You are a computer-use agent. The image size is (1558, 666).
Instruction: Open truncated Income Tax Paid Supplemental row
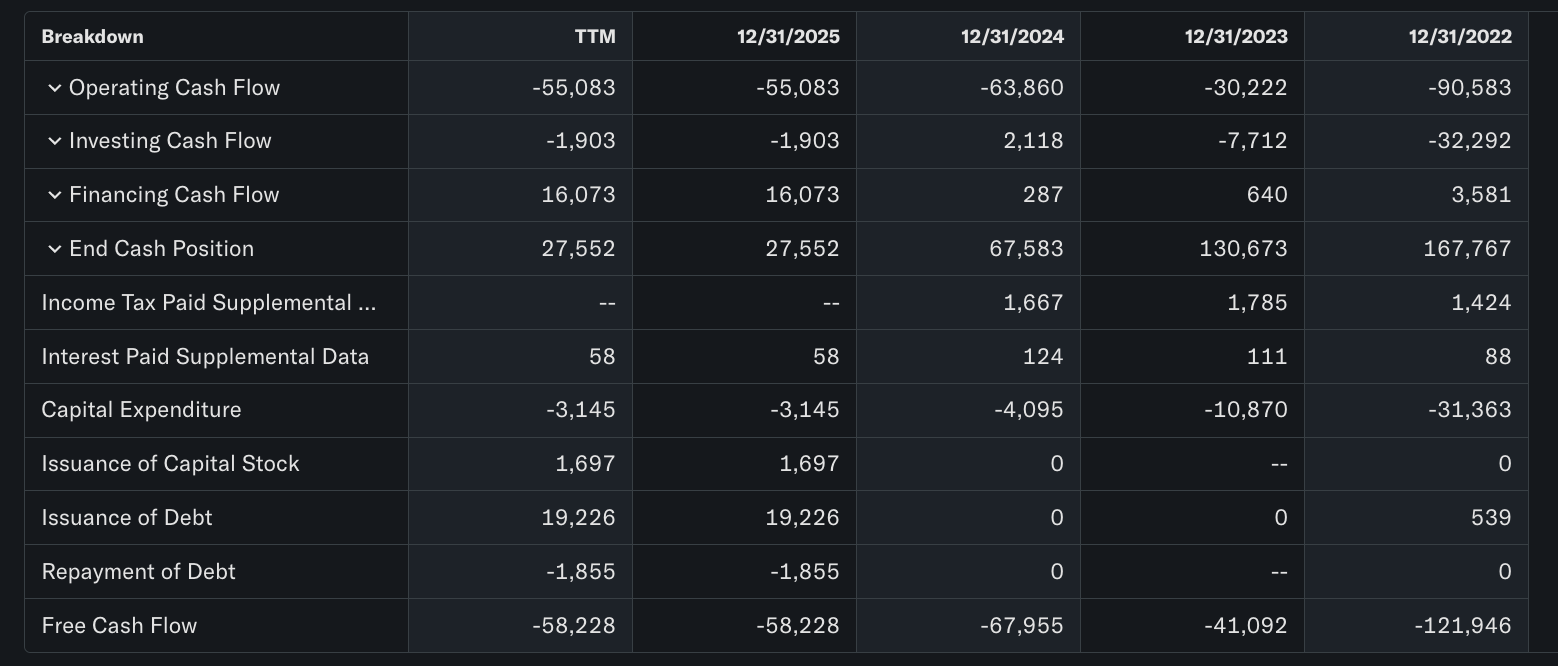pos(210,302)
